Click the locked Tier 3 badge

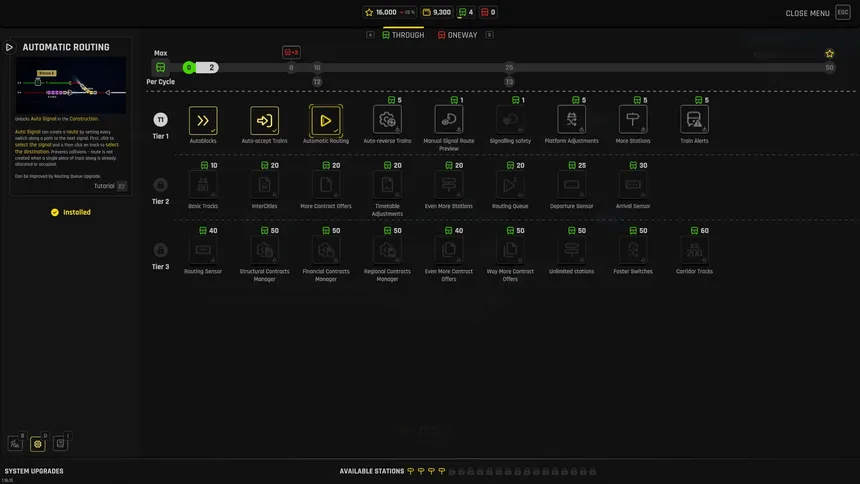point(160,250)
